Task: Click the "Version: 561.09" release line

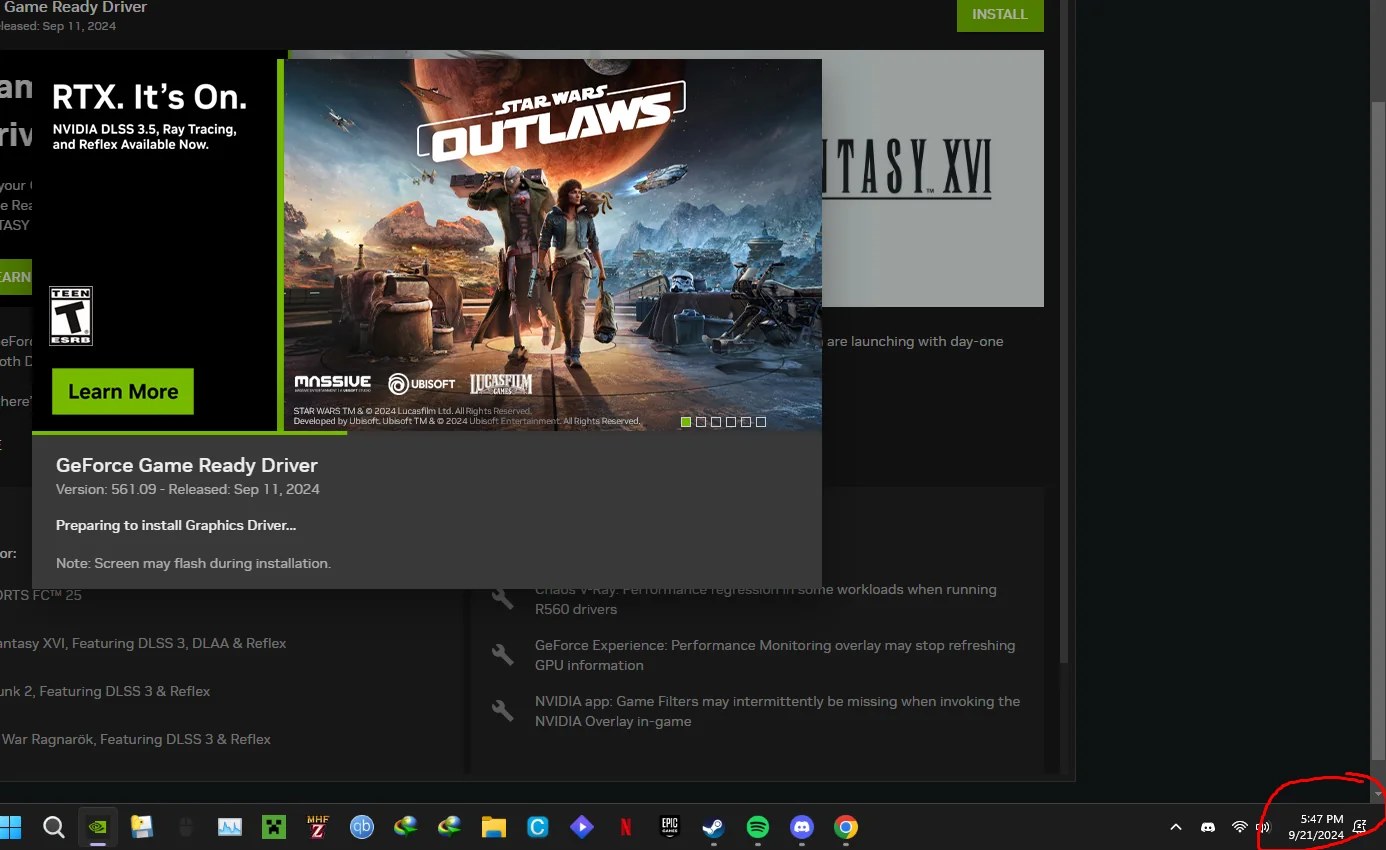Action: click(x=188, y=489)
